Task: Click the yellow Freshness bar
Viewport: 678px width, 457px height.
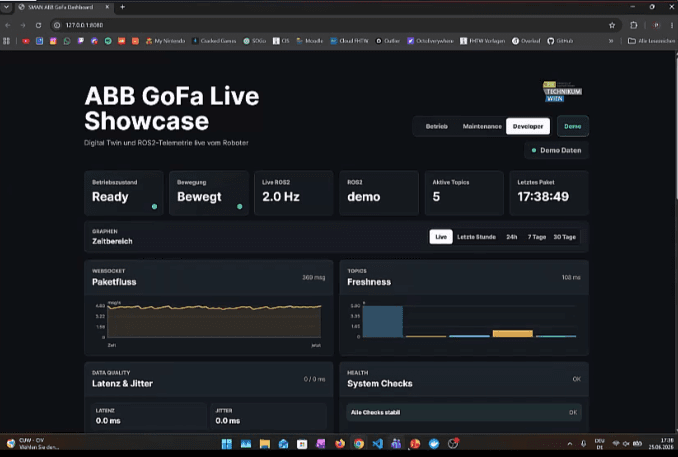Action: pos(513,333)
